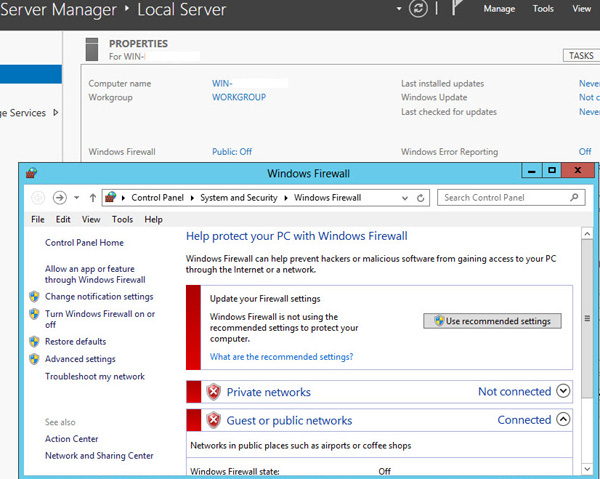Viewport: 600px width, 479px height.
Task: Click the red shield icon for Private networks
Action: [x=214, y=392]
